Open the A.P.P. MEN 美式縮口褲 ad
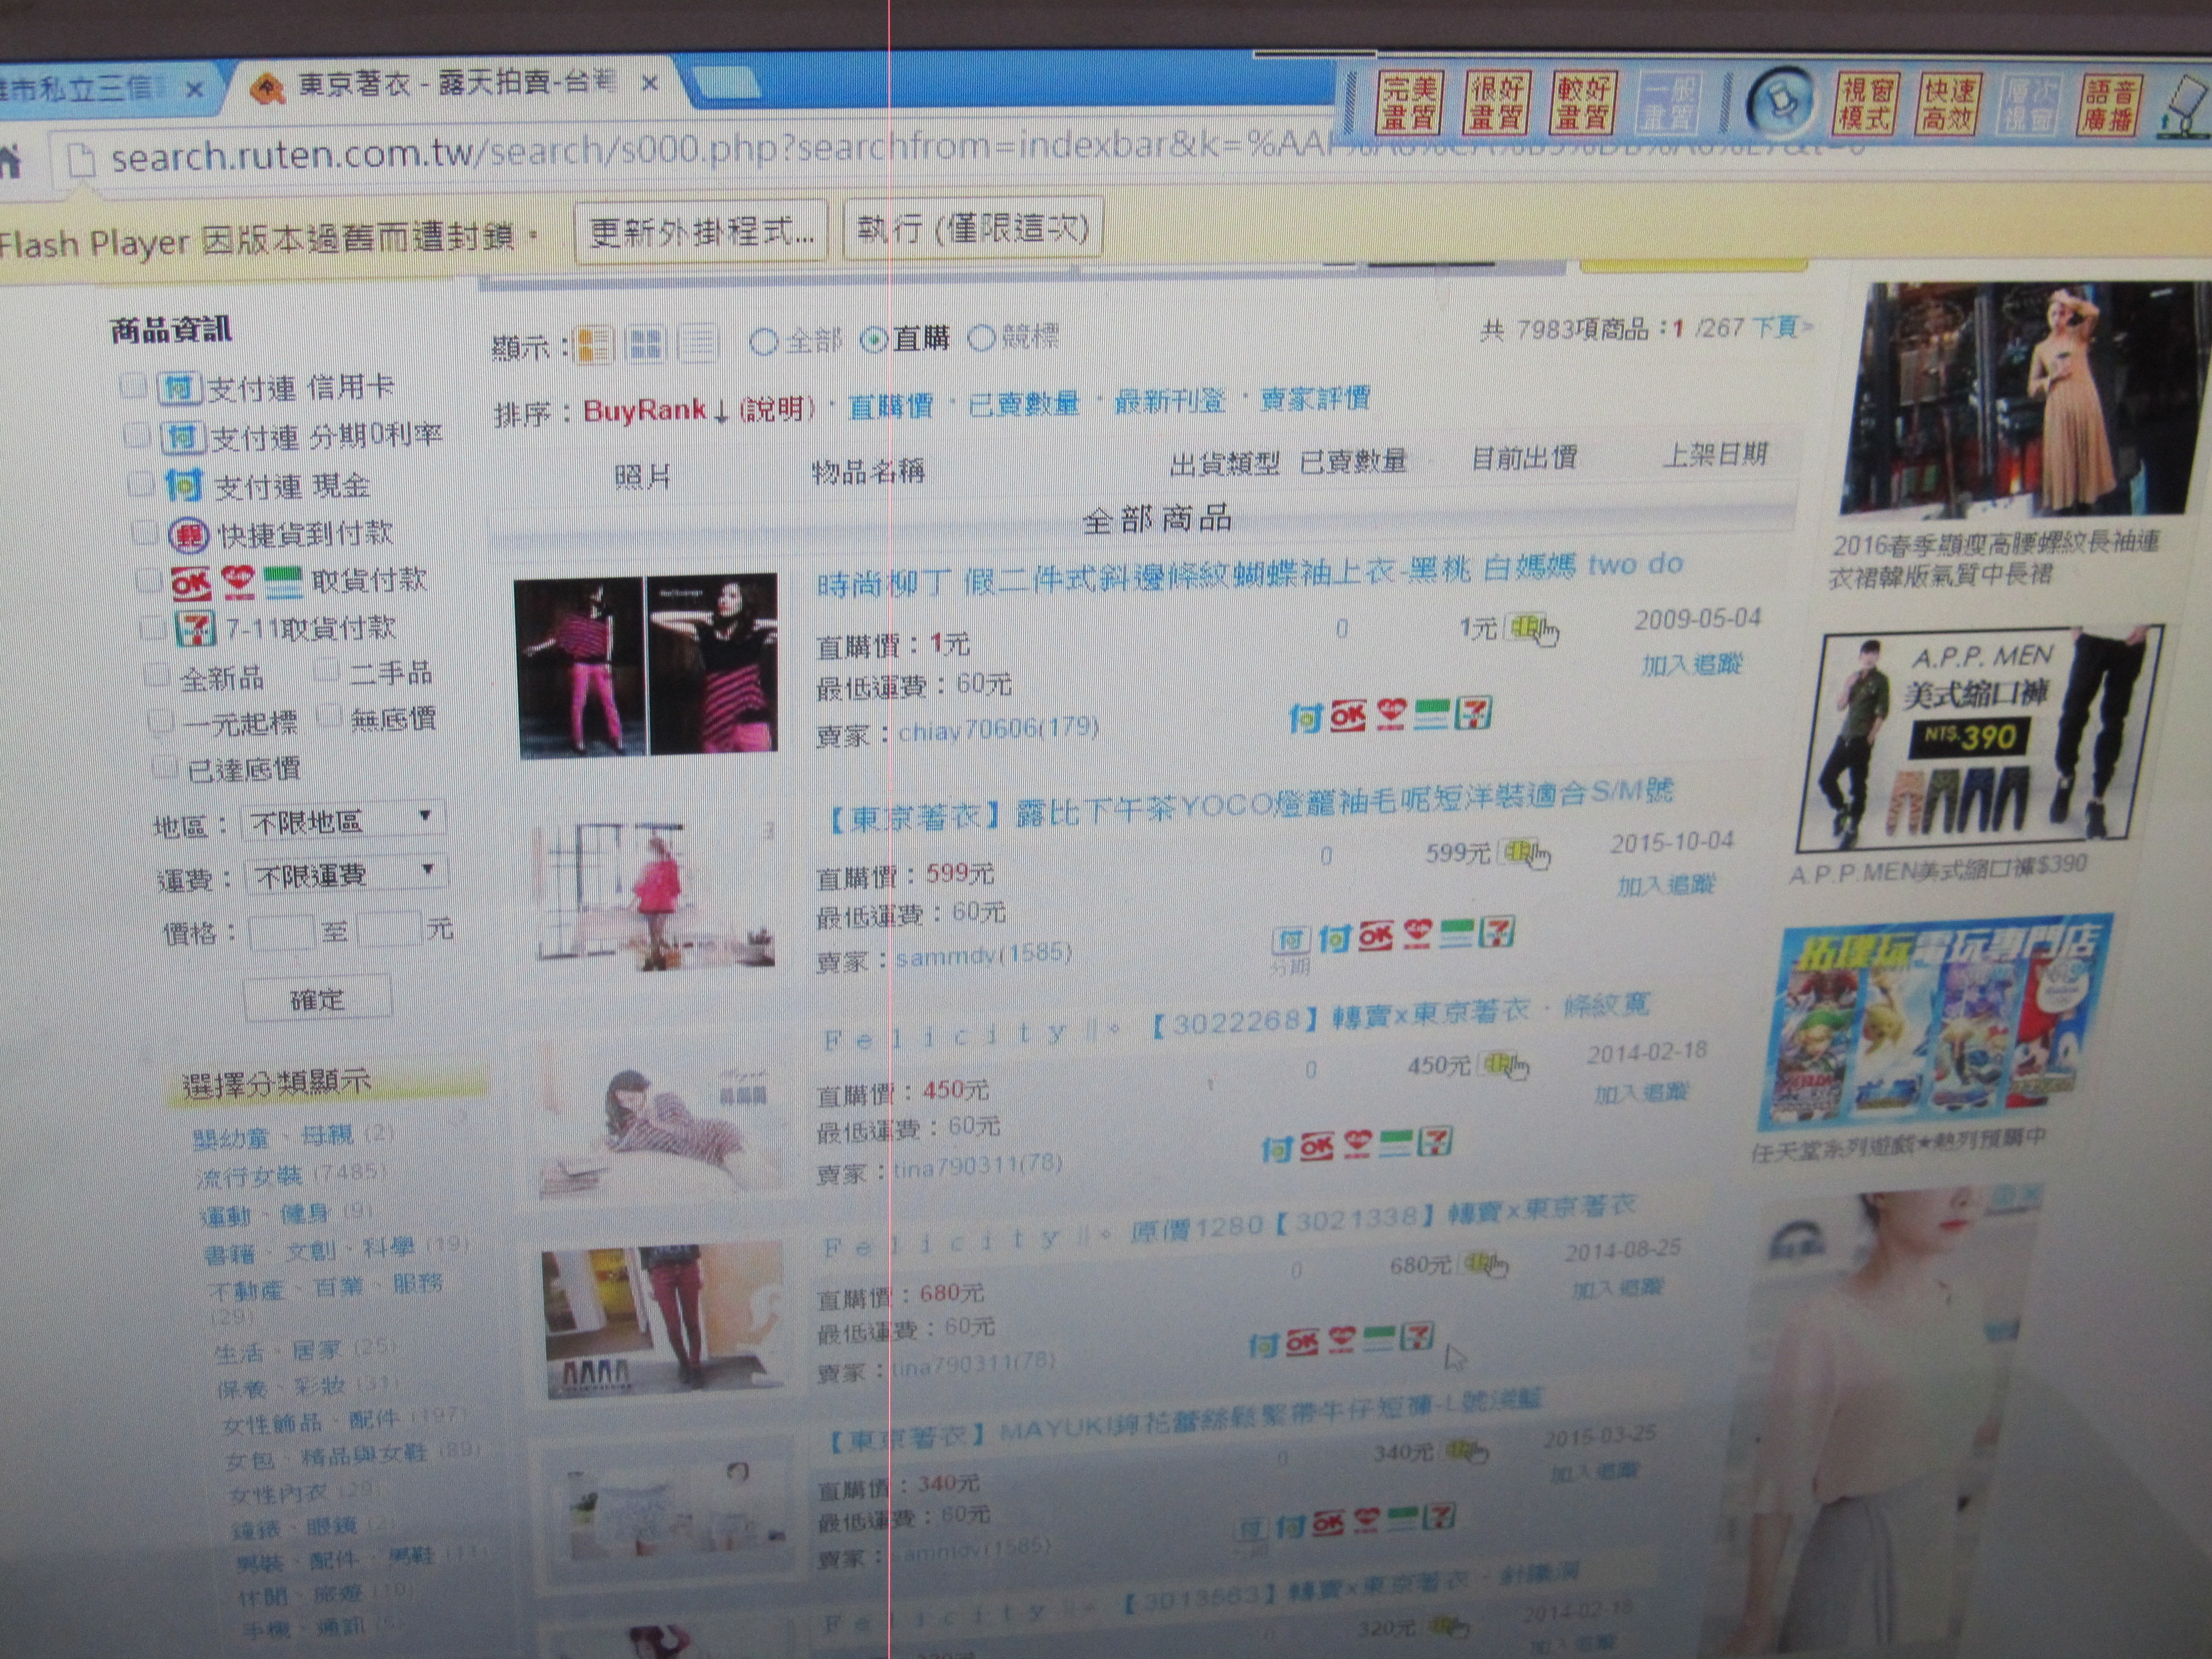 pos(1980,740)
